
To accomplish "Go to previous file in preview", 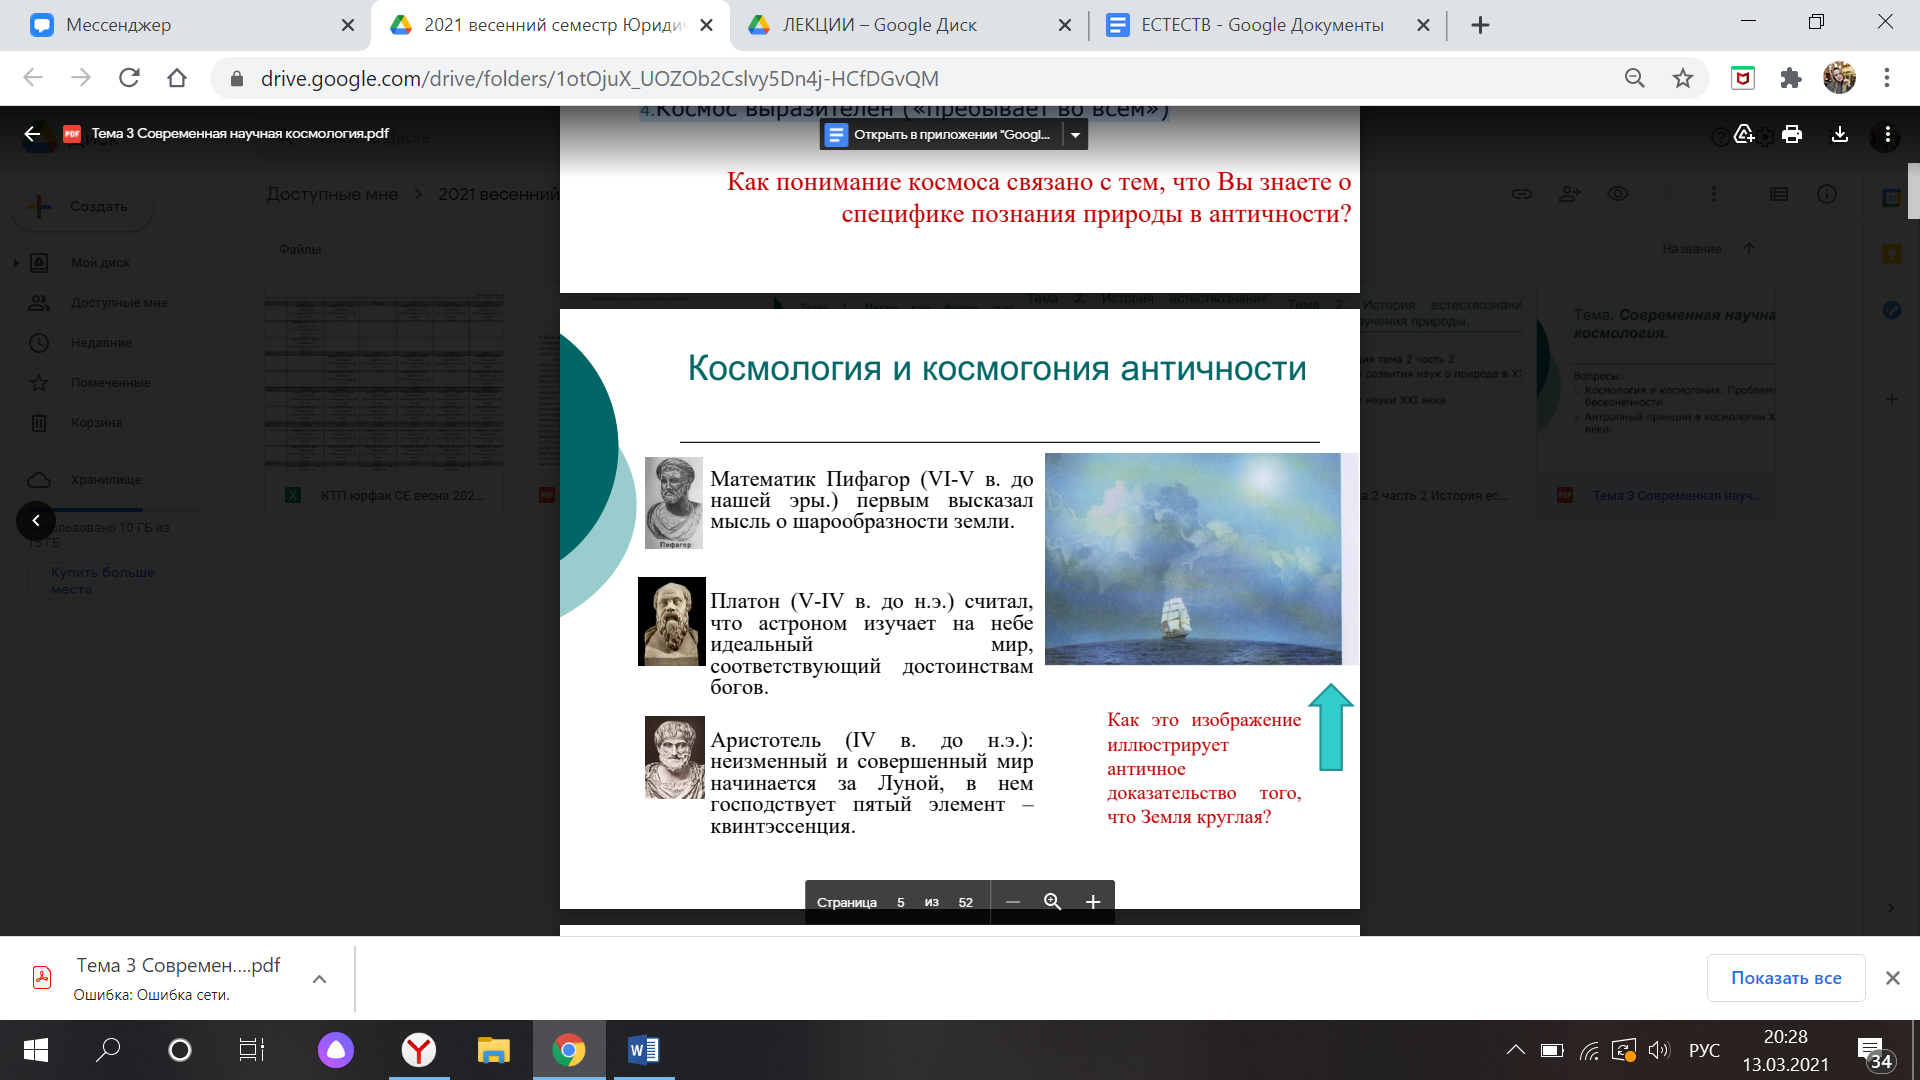I will pos(36,520).
